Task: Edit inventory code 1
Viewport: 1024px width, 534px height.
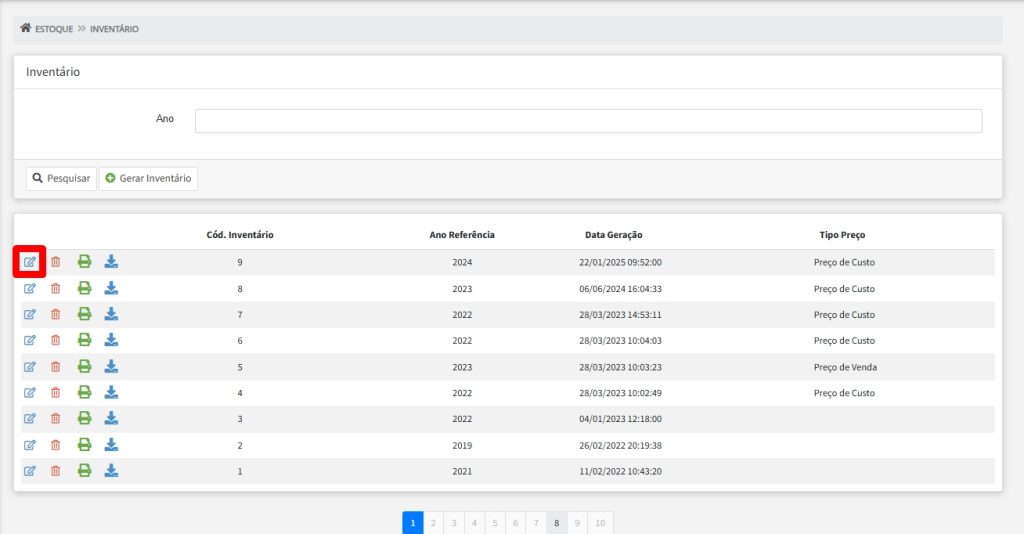Action: pyautogui.click(x=30, y=471)
